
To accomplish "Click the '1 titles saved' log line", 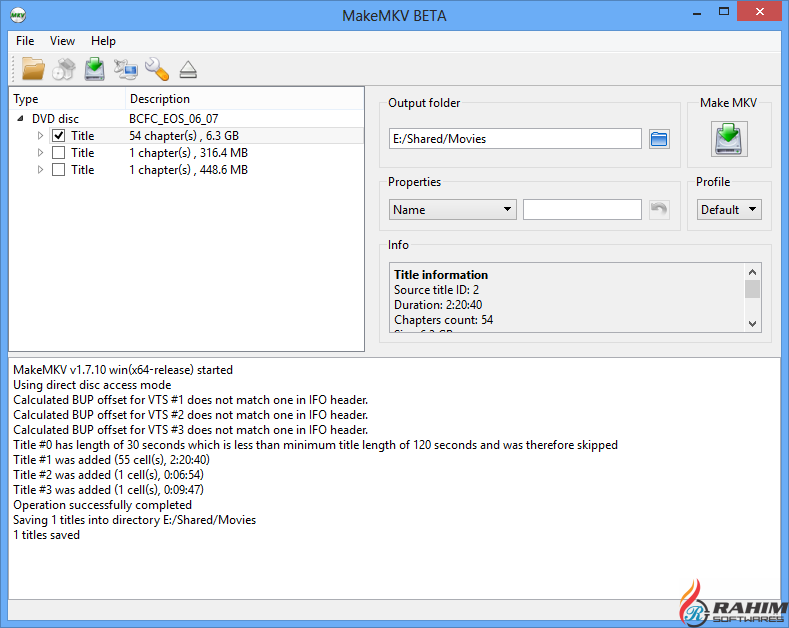I will 46,535.
